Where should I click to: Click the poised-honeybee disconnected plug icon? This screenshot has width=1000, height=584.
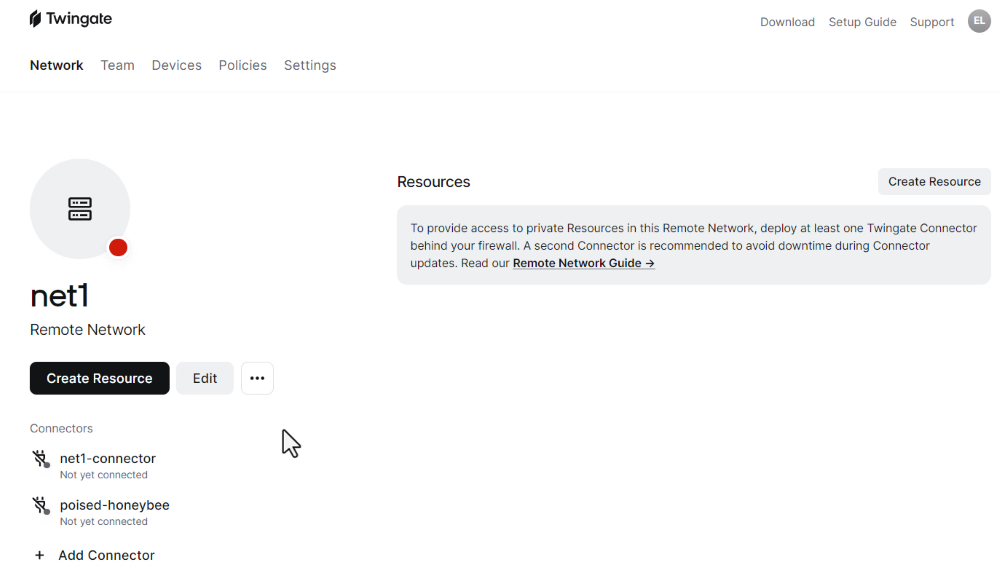pos(41,506)
